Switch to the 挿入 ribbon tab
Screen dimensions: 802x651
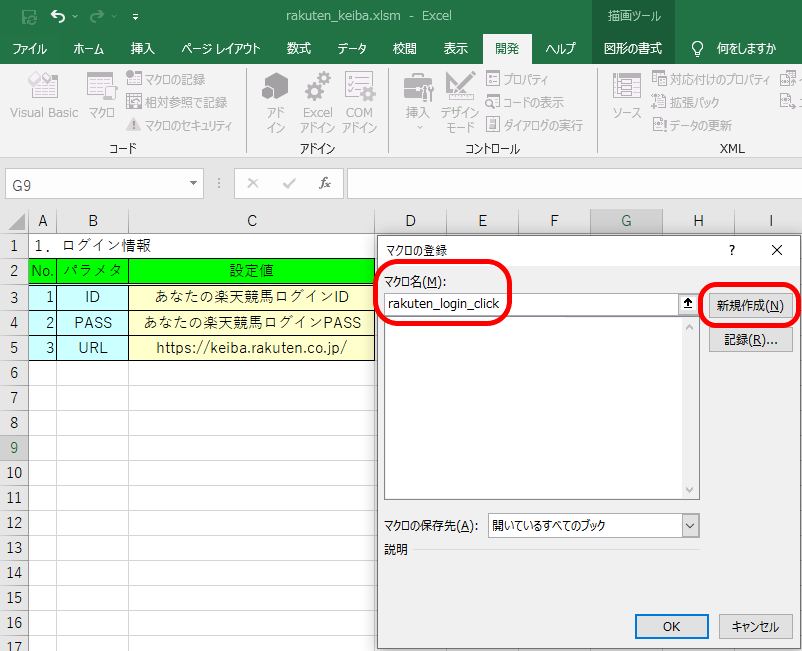coord(142,49)
